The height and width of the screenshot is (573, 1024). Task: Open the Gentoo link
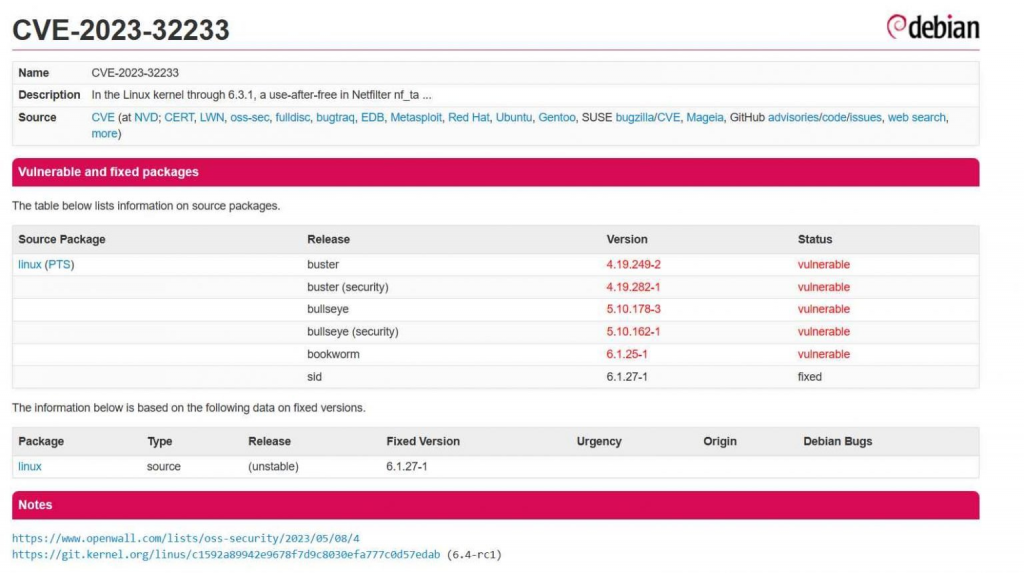(557, 117)
